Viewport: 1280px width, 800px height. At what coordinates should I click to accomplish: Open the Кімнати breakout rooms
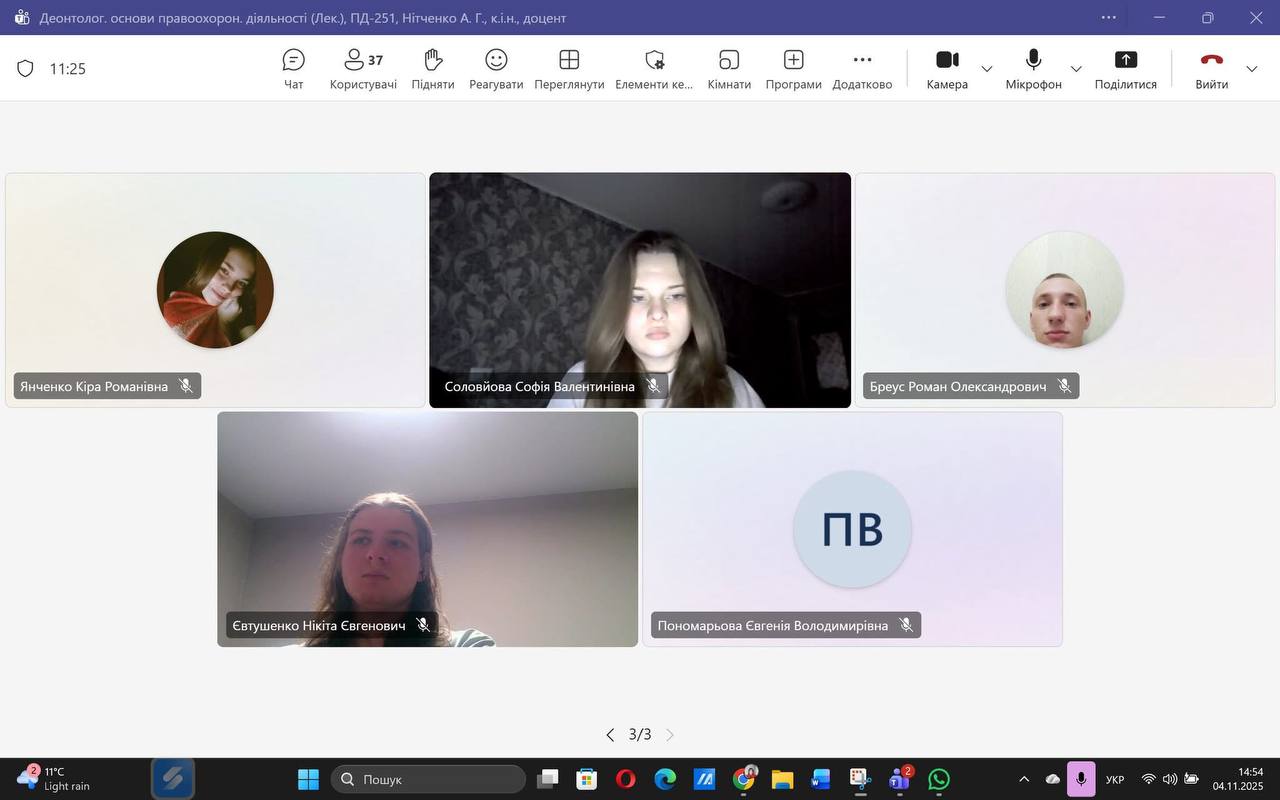[729, 69]
